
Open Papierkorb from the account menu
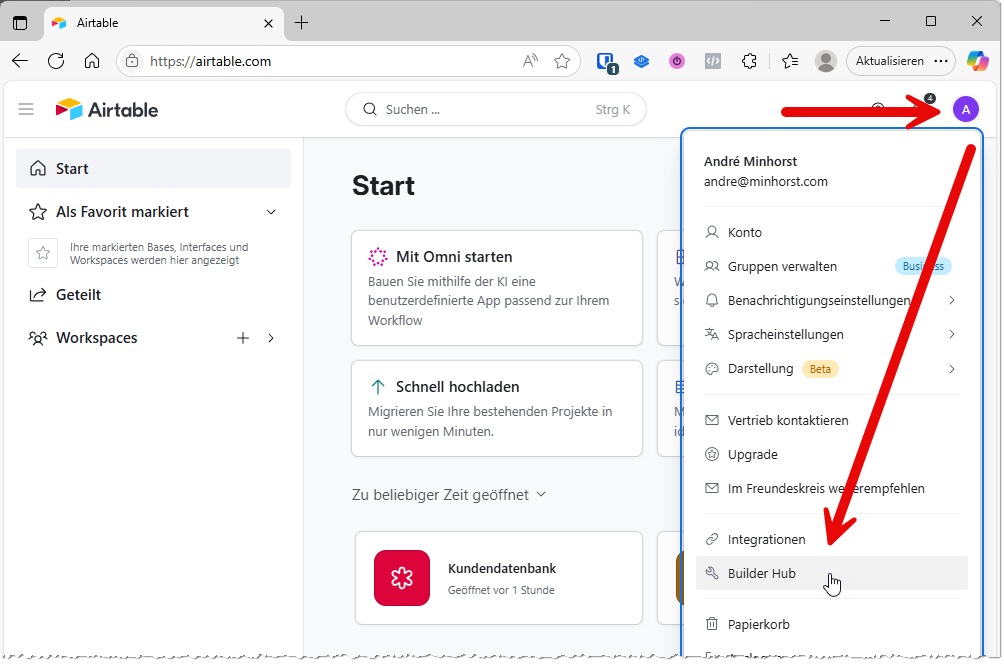click(758, 624)
